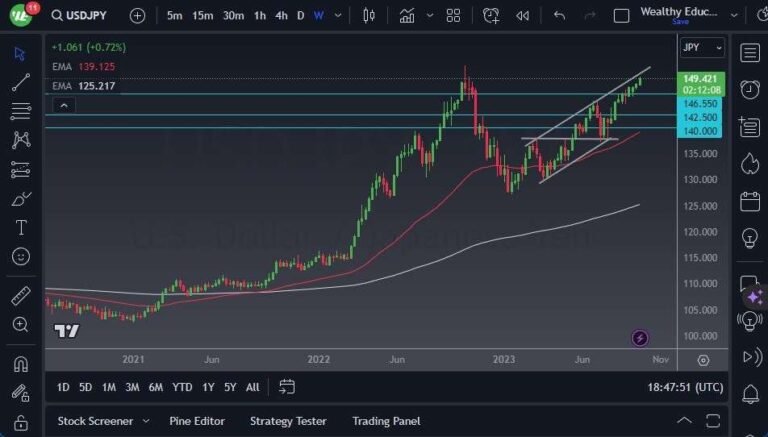Image resolution: width=768 pixels, height=437 pixels.
Task: Create a new alert from toolbar
Action: click(x=491, y=16)
